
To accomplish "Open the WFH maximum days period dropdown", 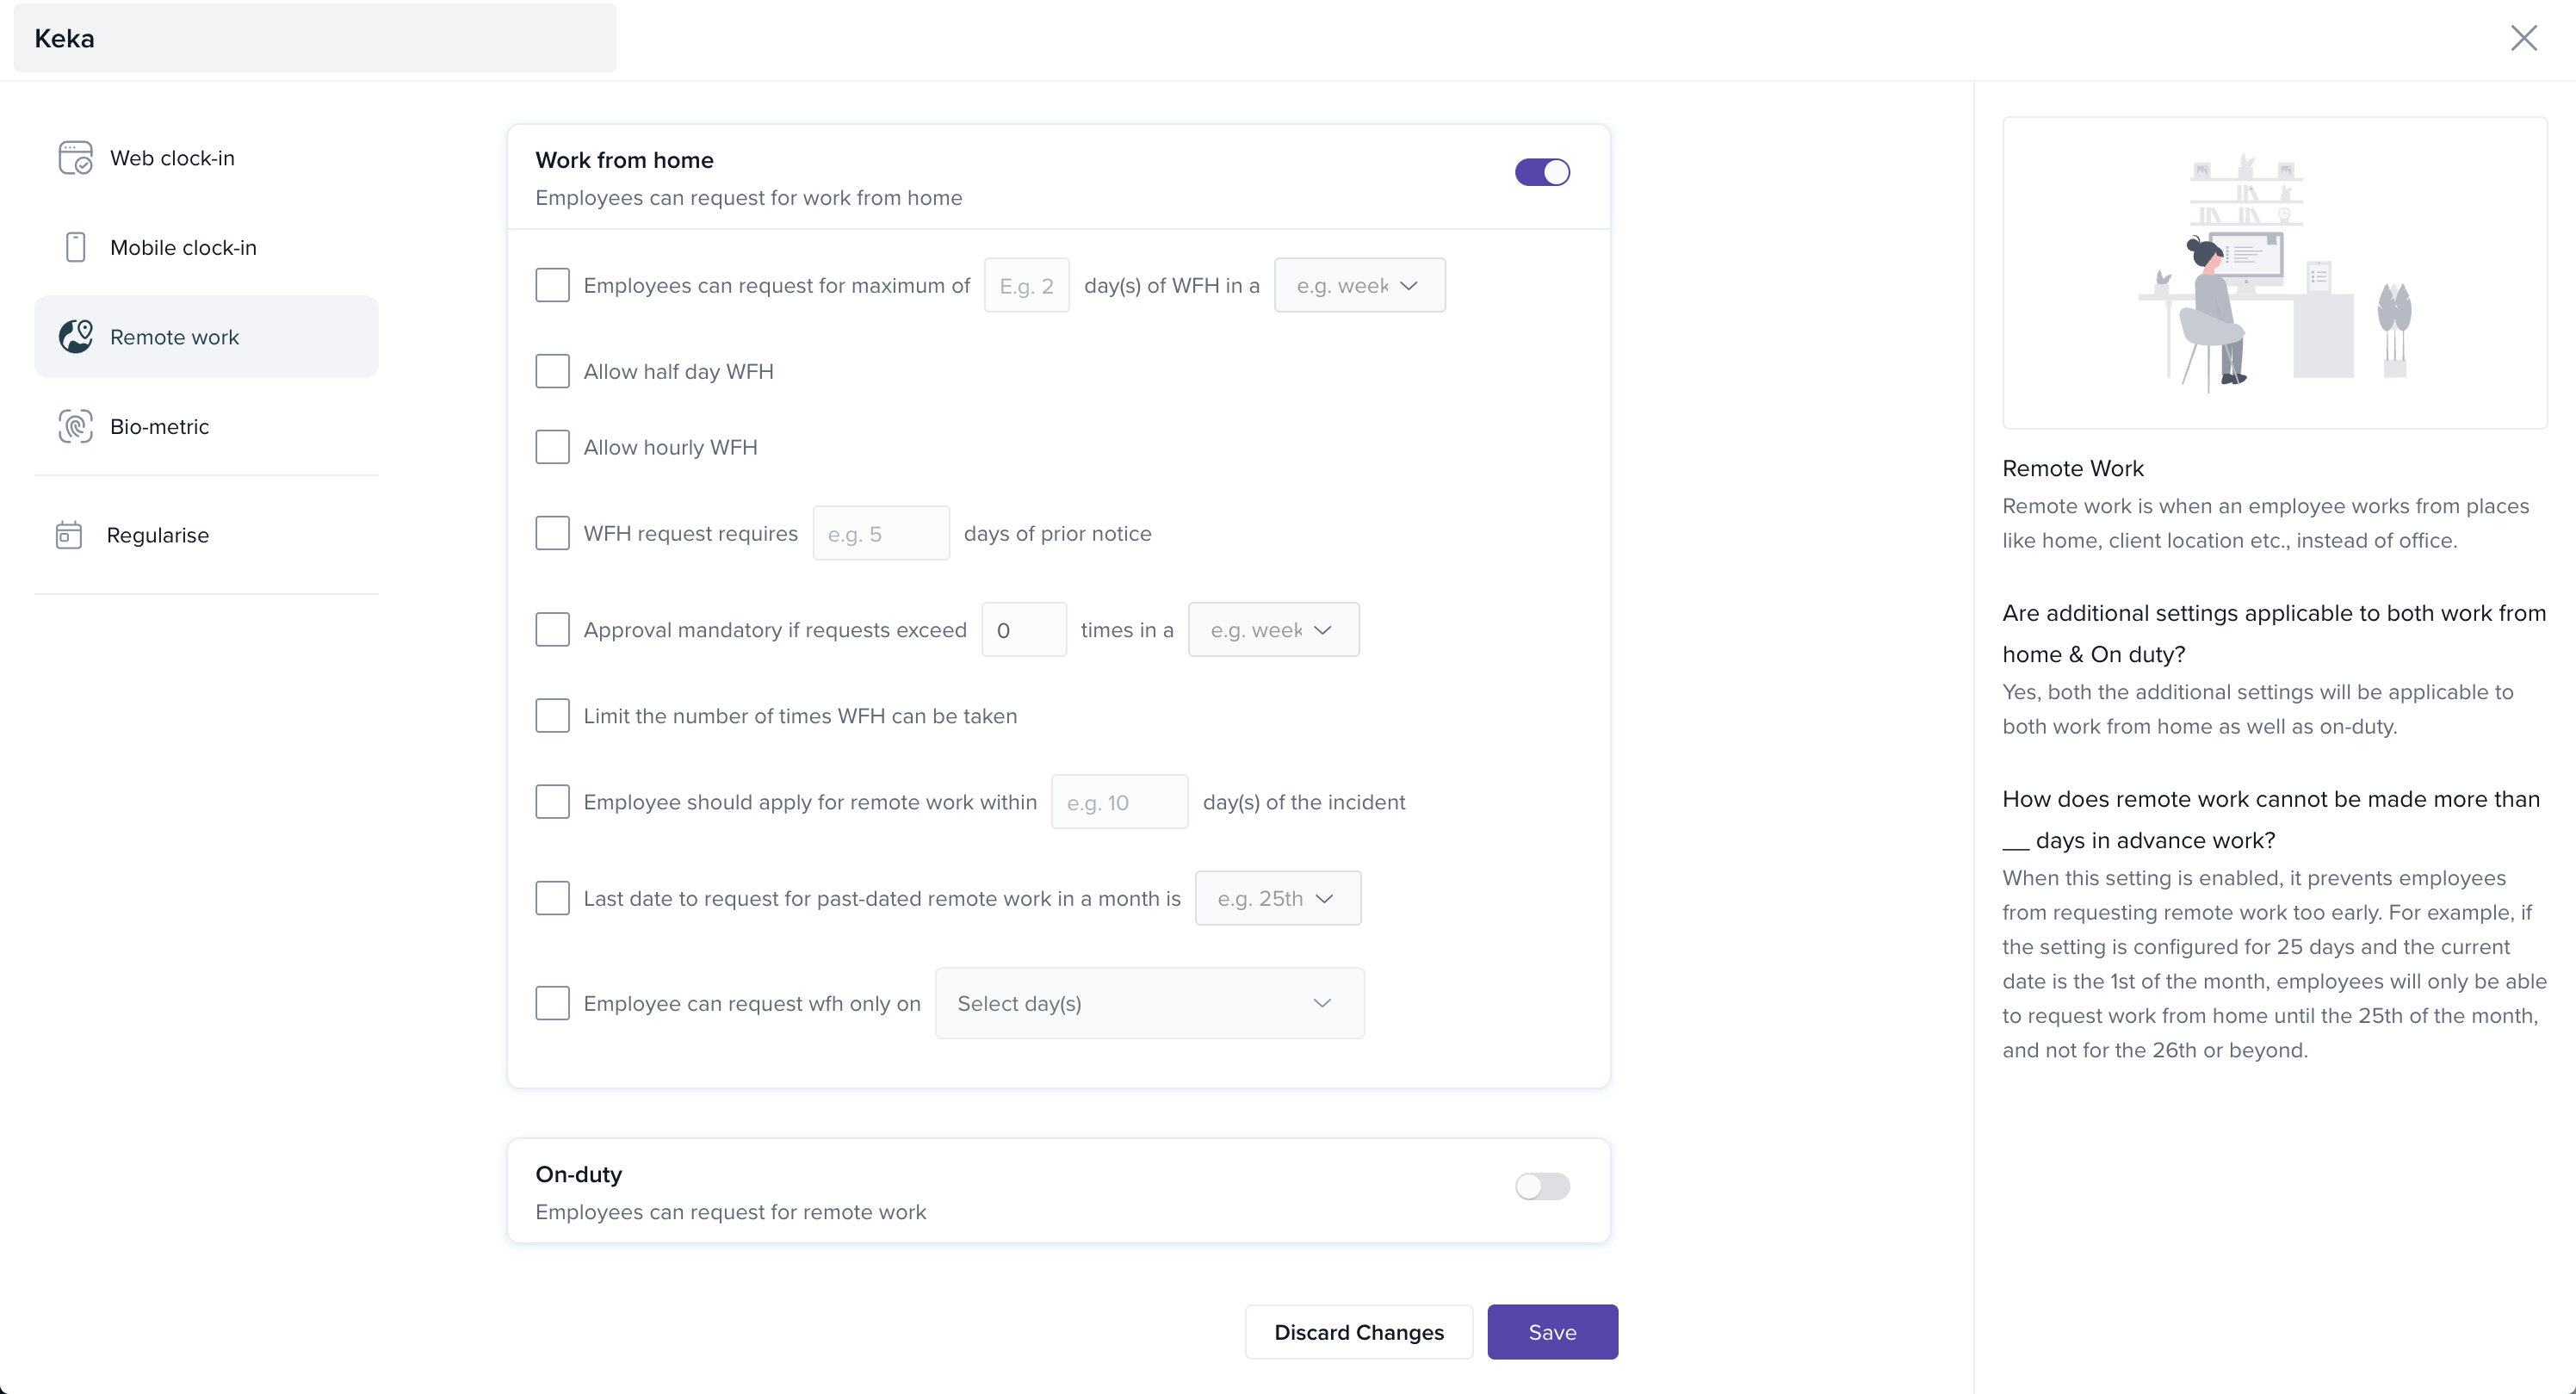I will point(1359,286).
